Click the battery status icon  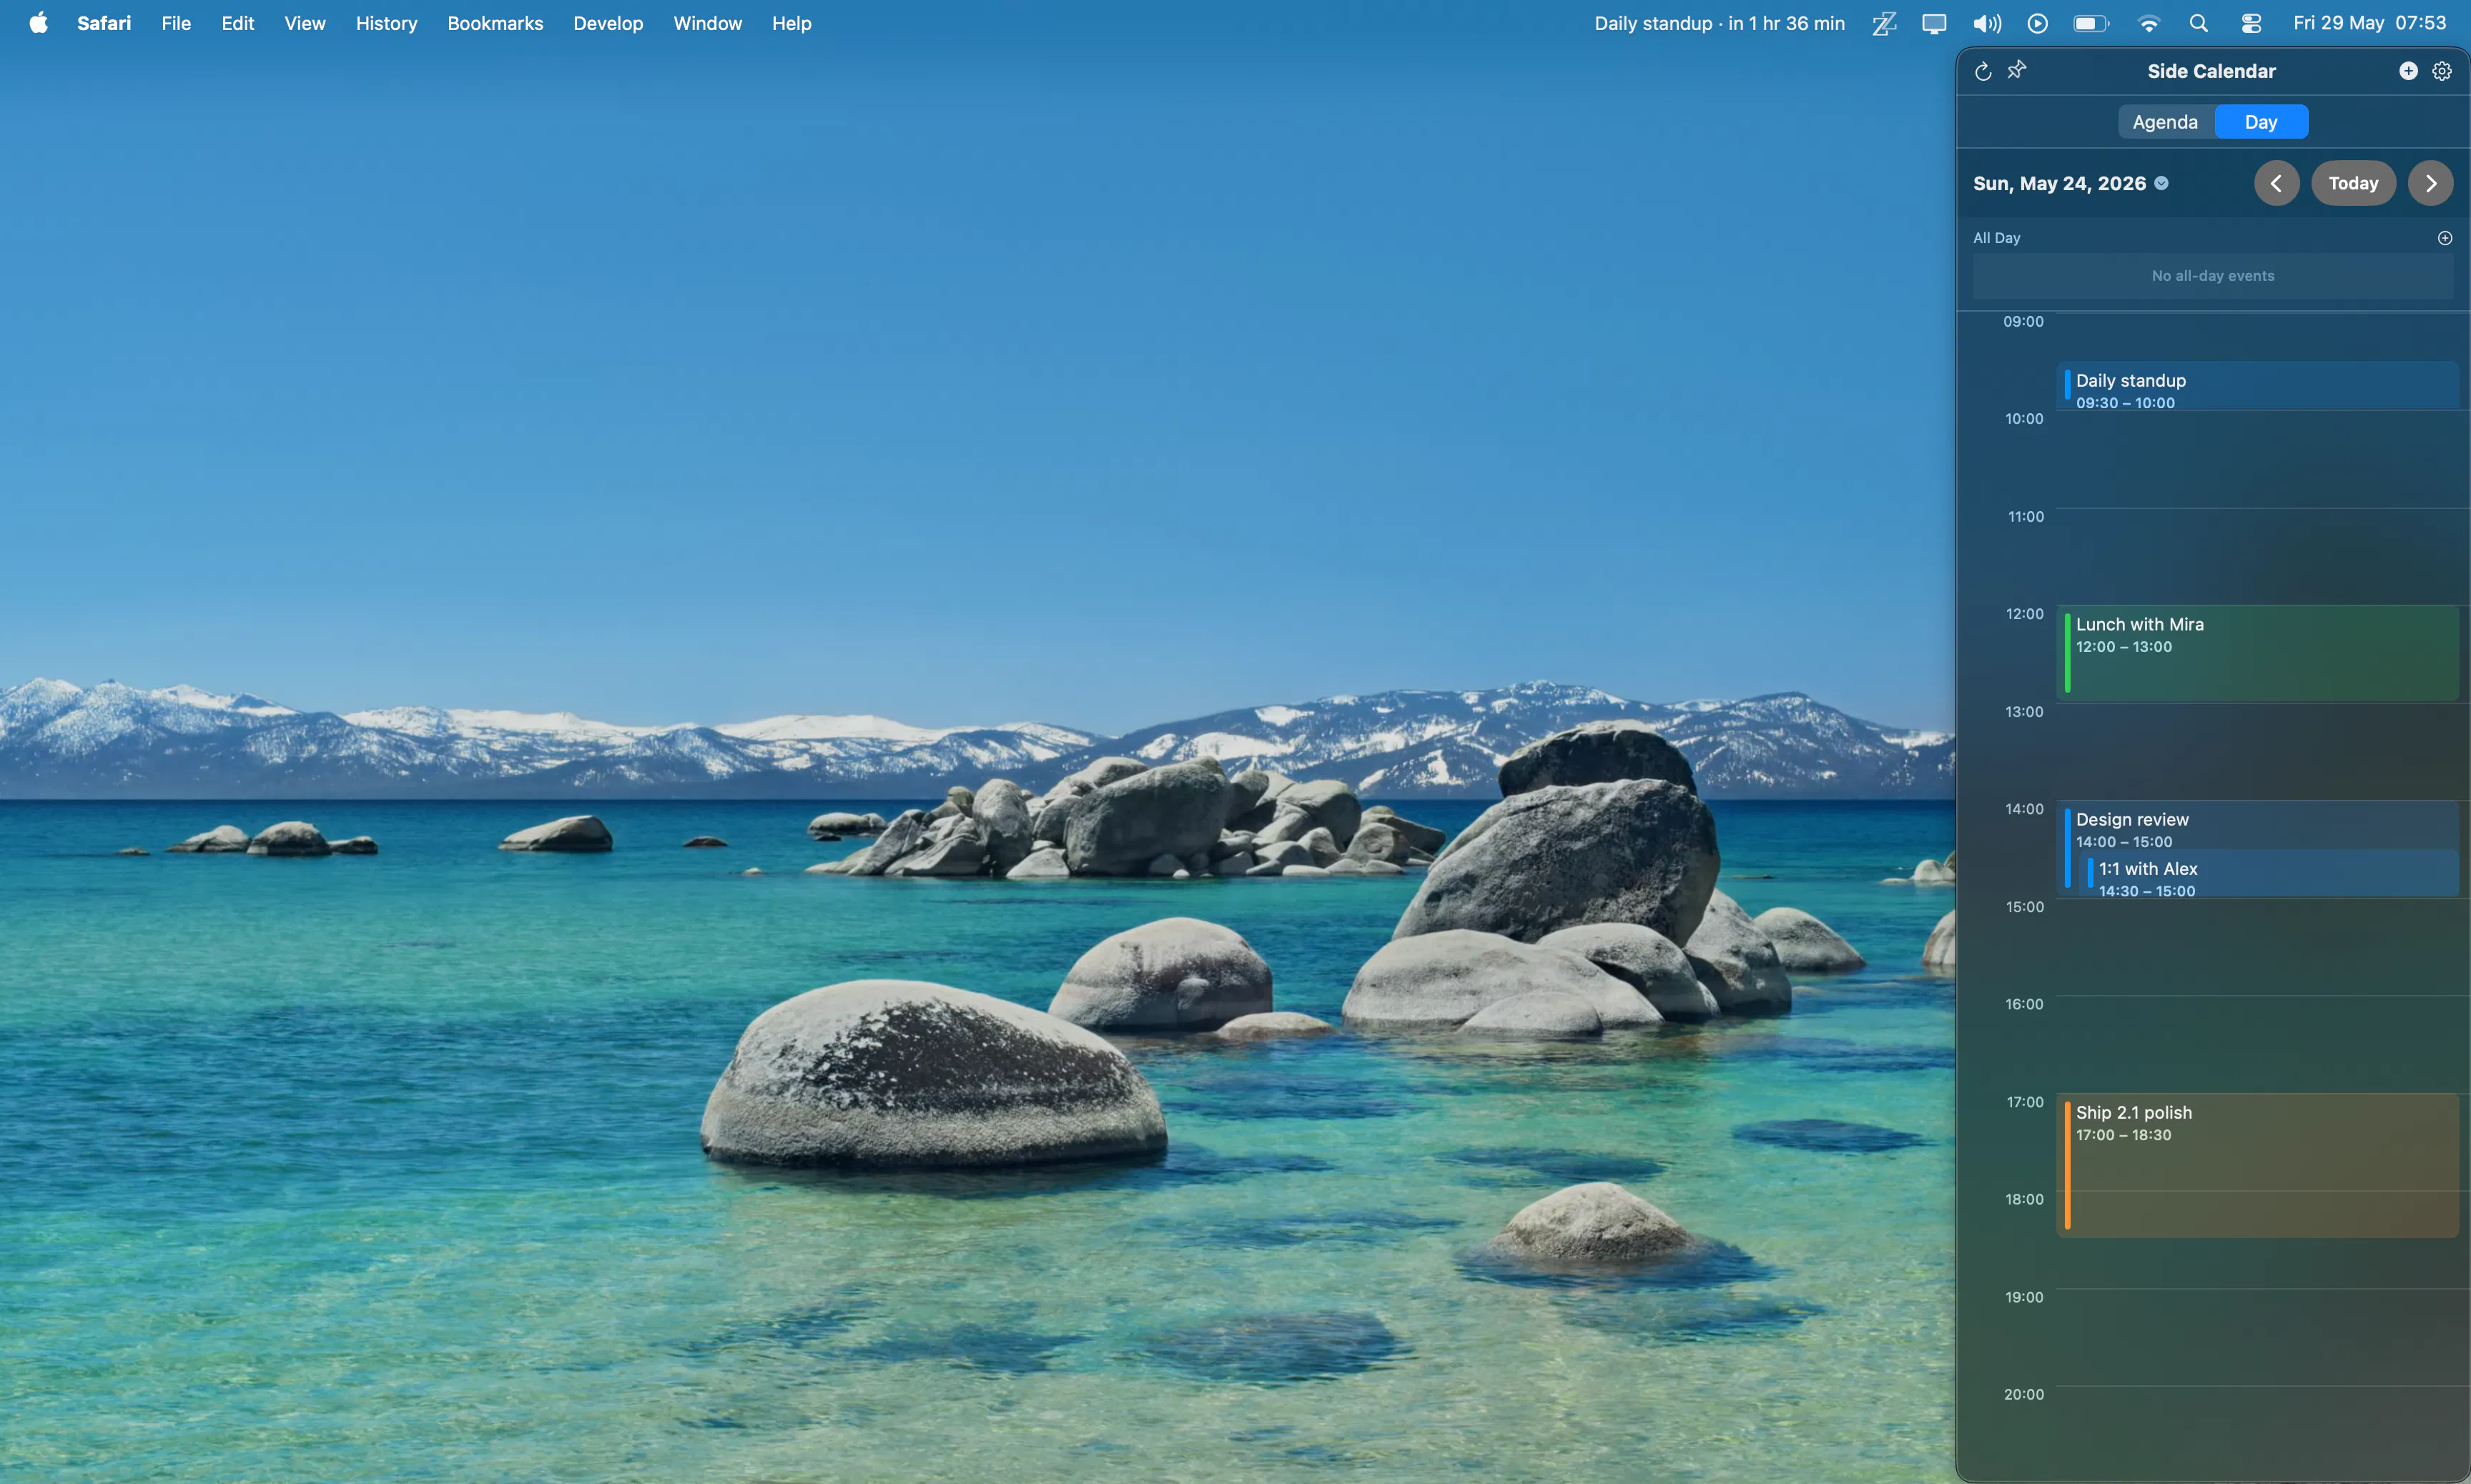tap(2091, 23)
